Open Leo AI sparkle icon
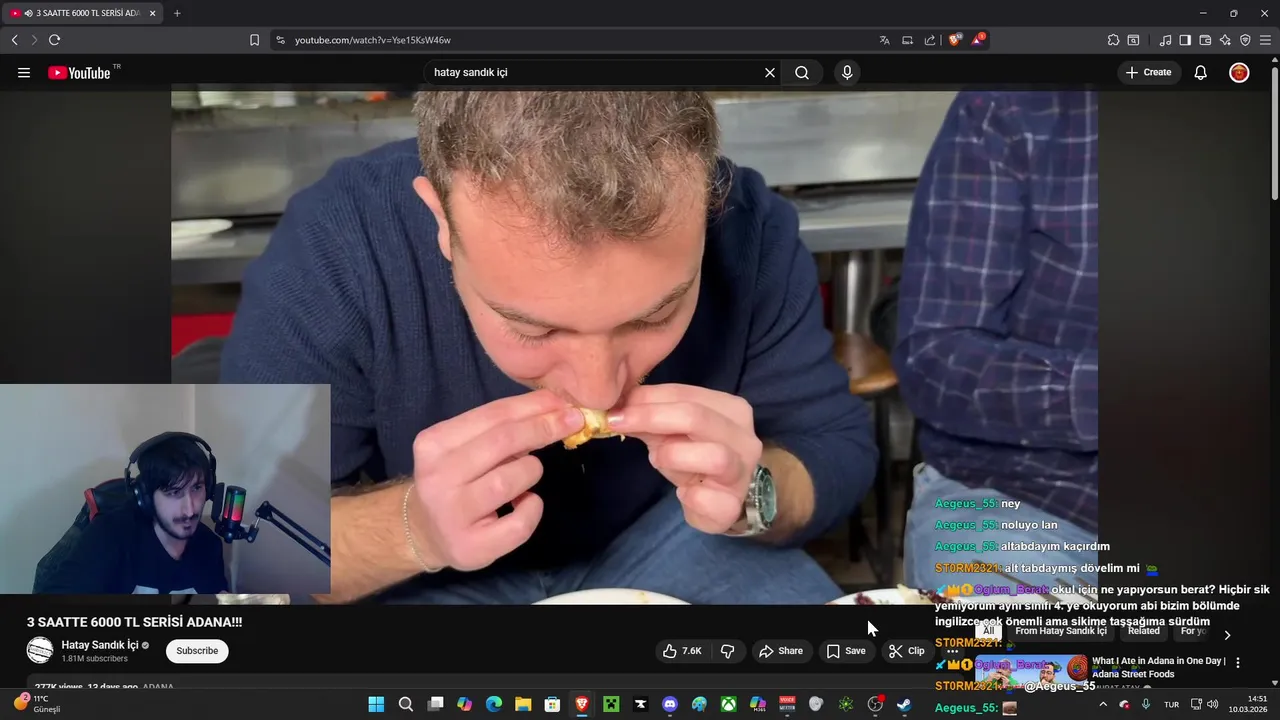The height and width of the screenshot is (720, 1280). coord(1225,40)
